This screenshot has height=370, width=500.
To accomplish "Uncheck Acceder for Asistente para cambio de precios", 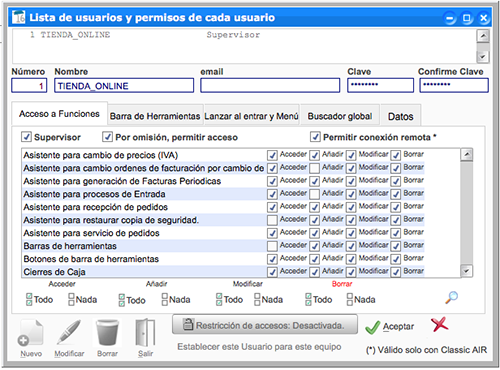I will coord(272,155).
